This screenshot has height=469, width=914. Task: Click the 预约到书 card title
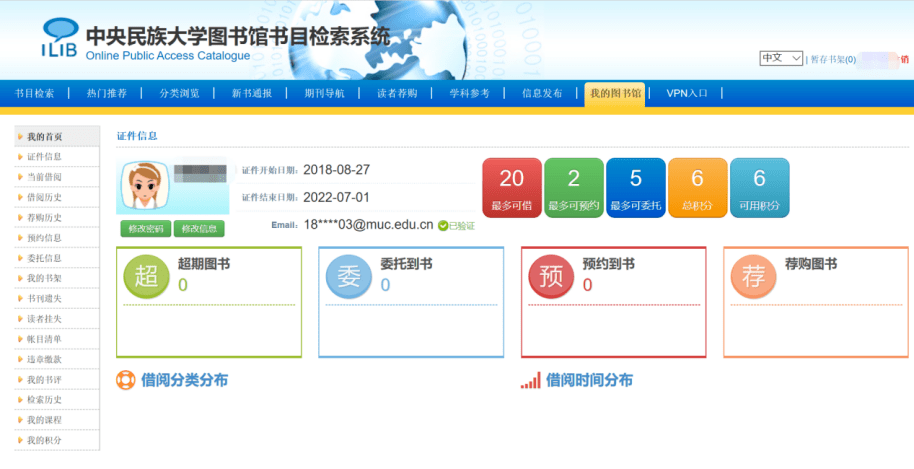pyautogui.click(x=609, y=264)
